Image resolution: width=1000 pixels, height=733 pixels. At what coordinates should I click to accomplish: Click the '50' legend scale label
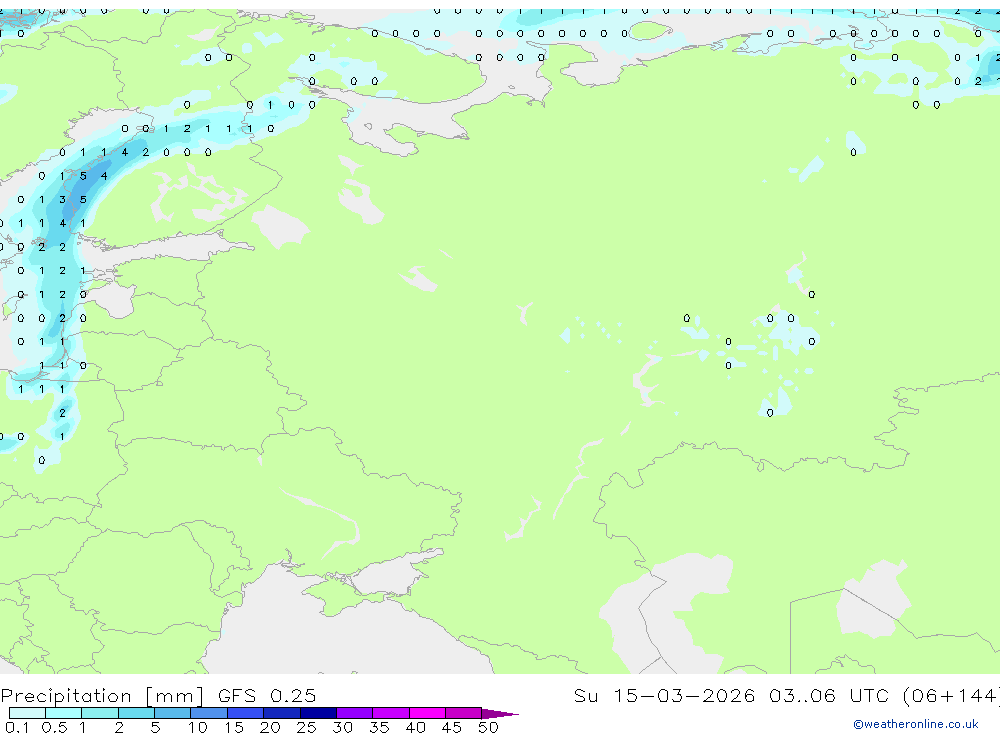coord(488,727)
